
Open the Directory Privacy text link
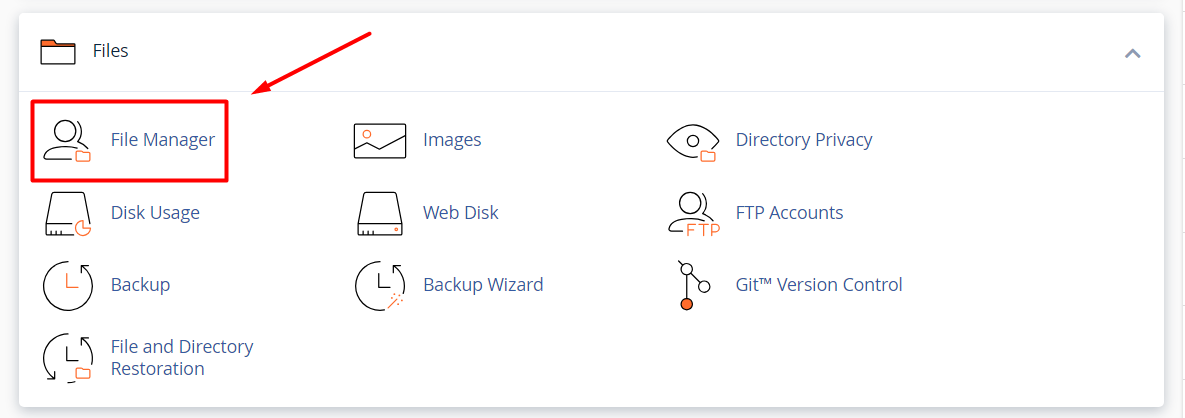tap(804, 140)
